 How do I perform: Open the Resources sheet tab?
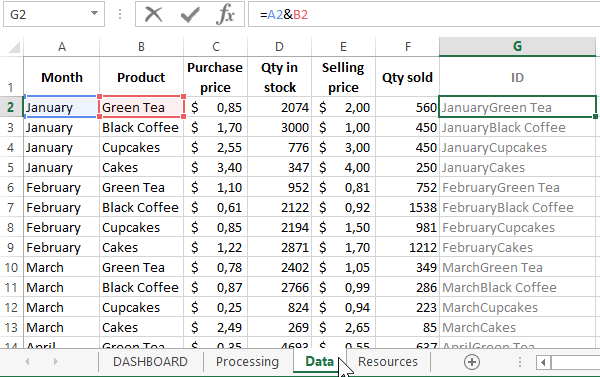[388, 362]
